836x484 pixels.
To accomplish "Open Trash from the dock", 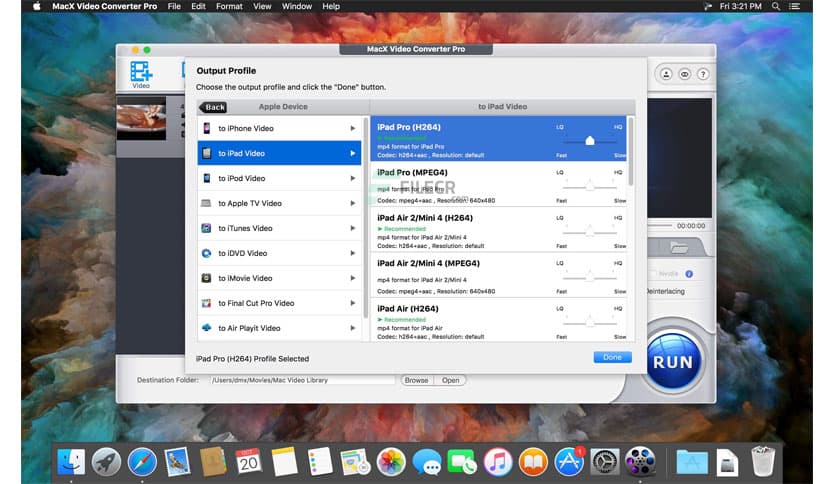I will 763,462.
